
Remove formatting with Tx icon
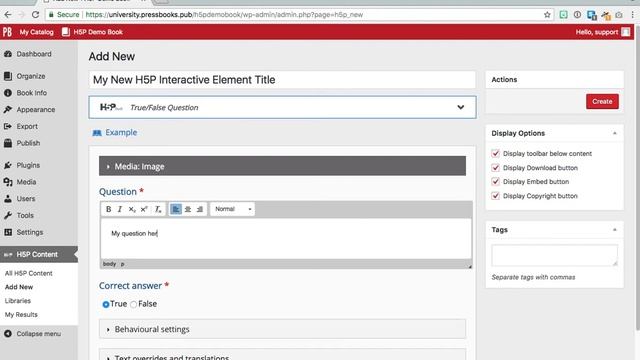click(x=158, y=209)
